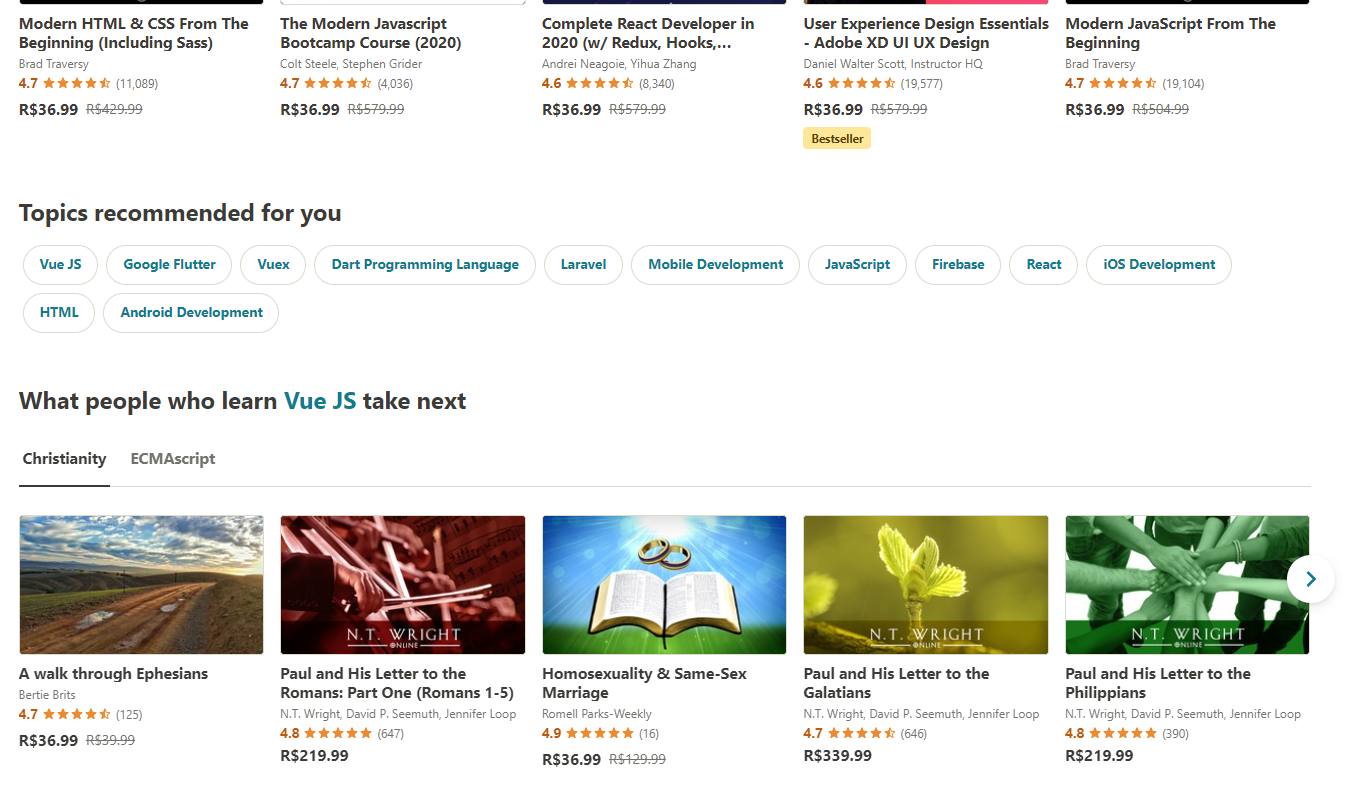Open the Android Development topic
1346x794 pixels.
(191, 313)
